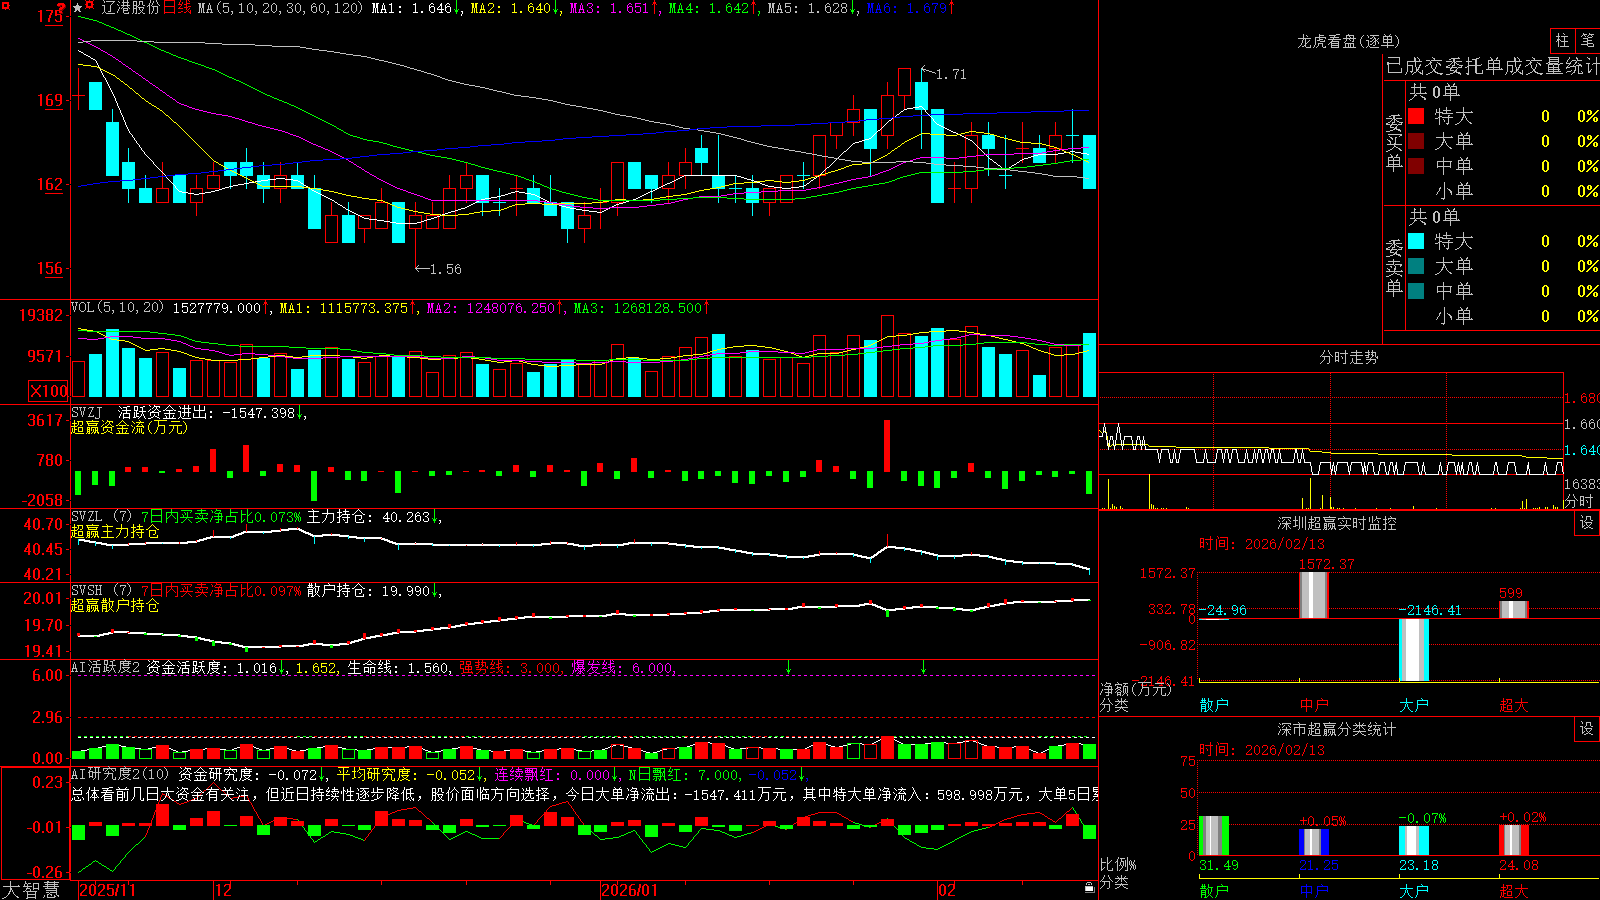Click the teal 中单 sell order swatch
This screenshot has height=900, width=1600.
pos(1416,291)
